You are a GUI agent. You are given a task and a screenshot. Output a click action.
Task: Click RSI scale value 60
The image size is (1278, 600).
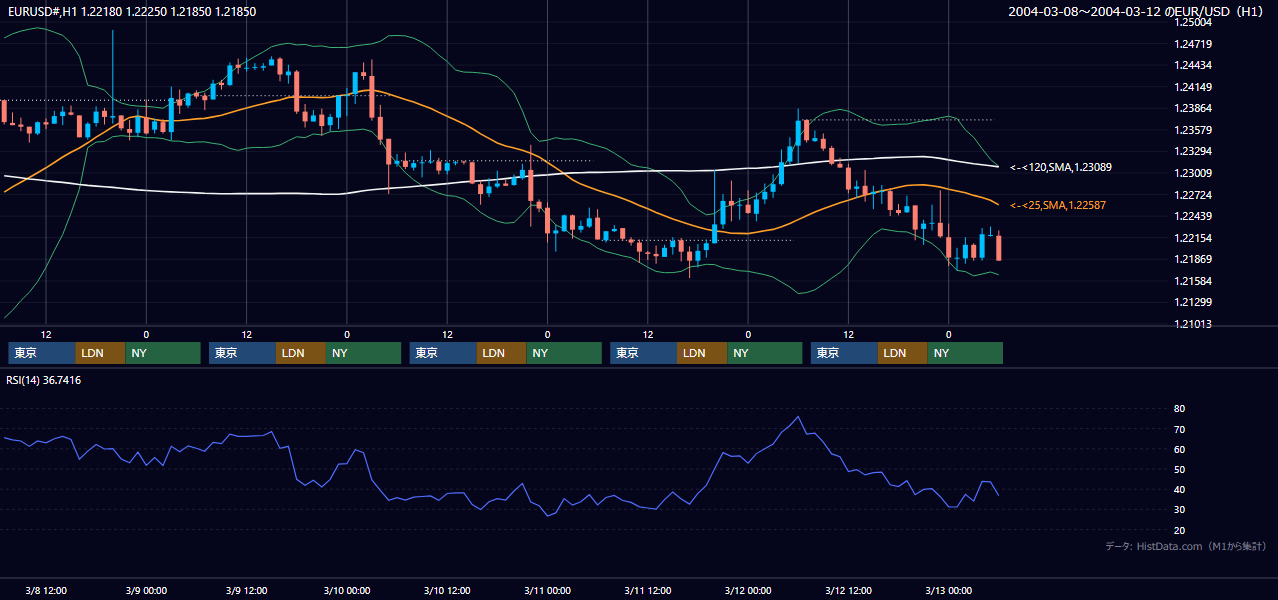coord(1180,449)
